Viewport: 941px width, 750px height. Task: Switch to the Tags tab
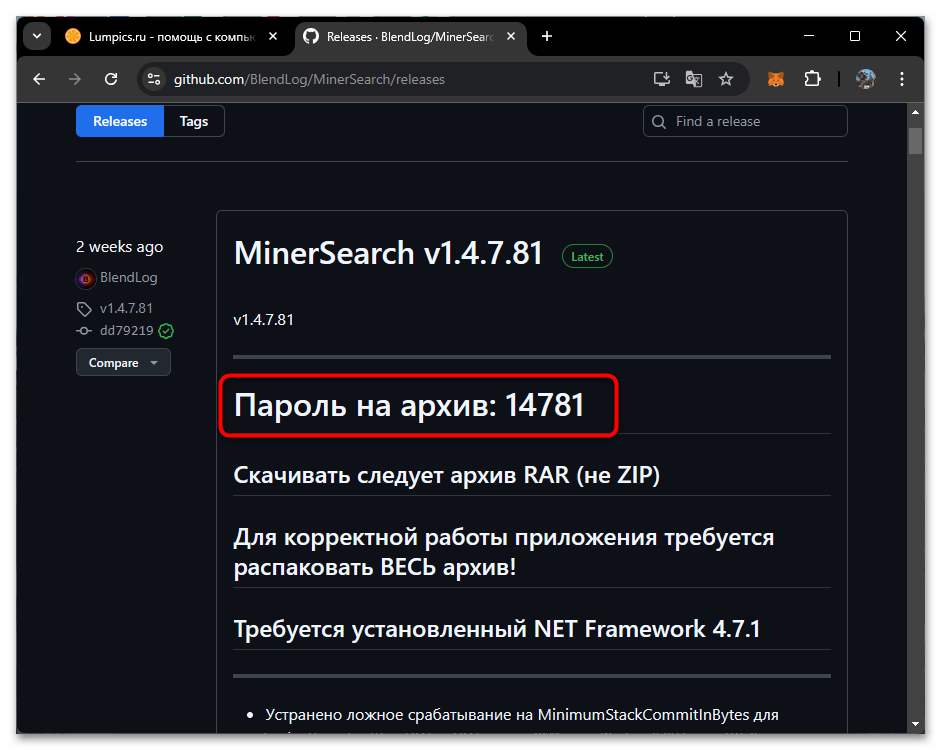194,121
